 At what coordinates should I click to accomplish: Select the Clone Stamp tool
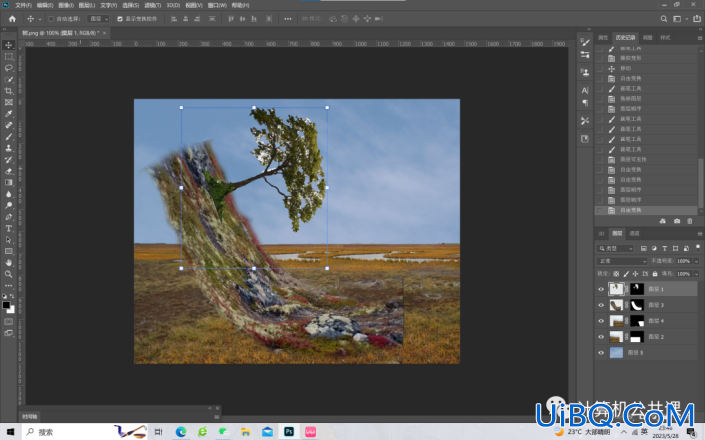9,148
